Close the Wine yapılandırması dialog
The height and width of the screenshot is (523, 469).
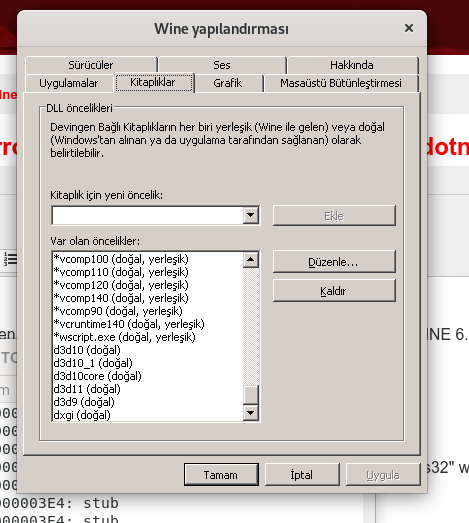pyautogui.click(x=409, y=28)
